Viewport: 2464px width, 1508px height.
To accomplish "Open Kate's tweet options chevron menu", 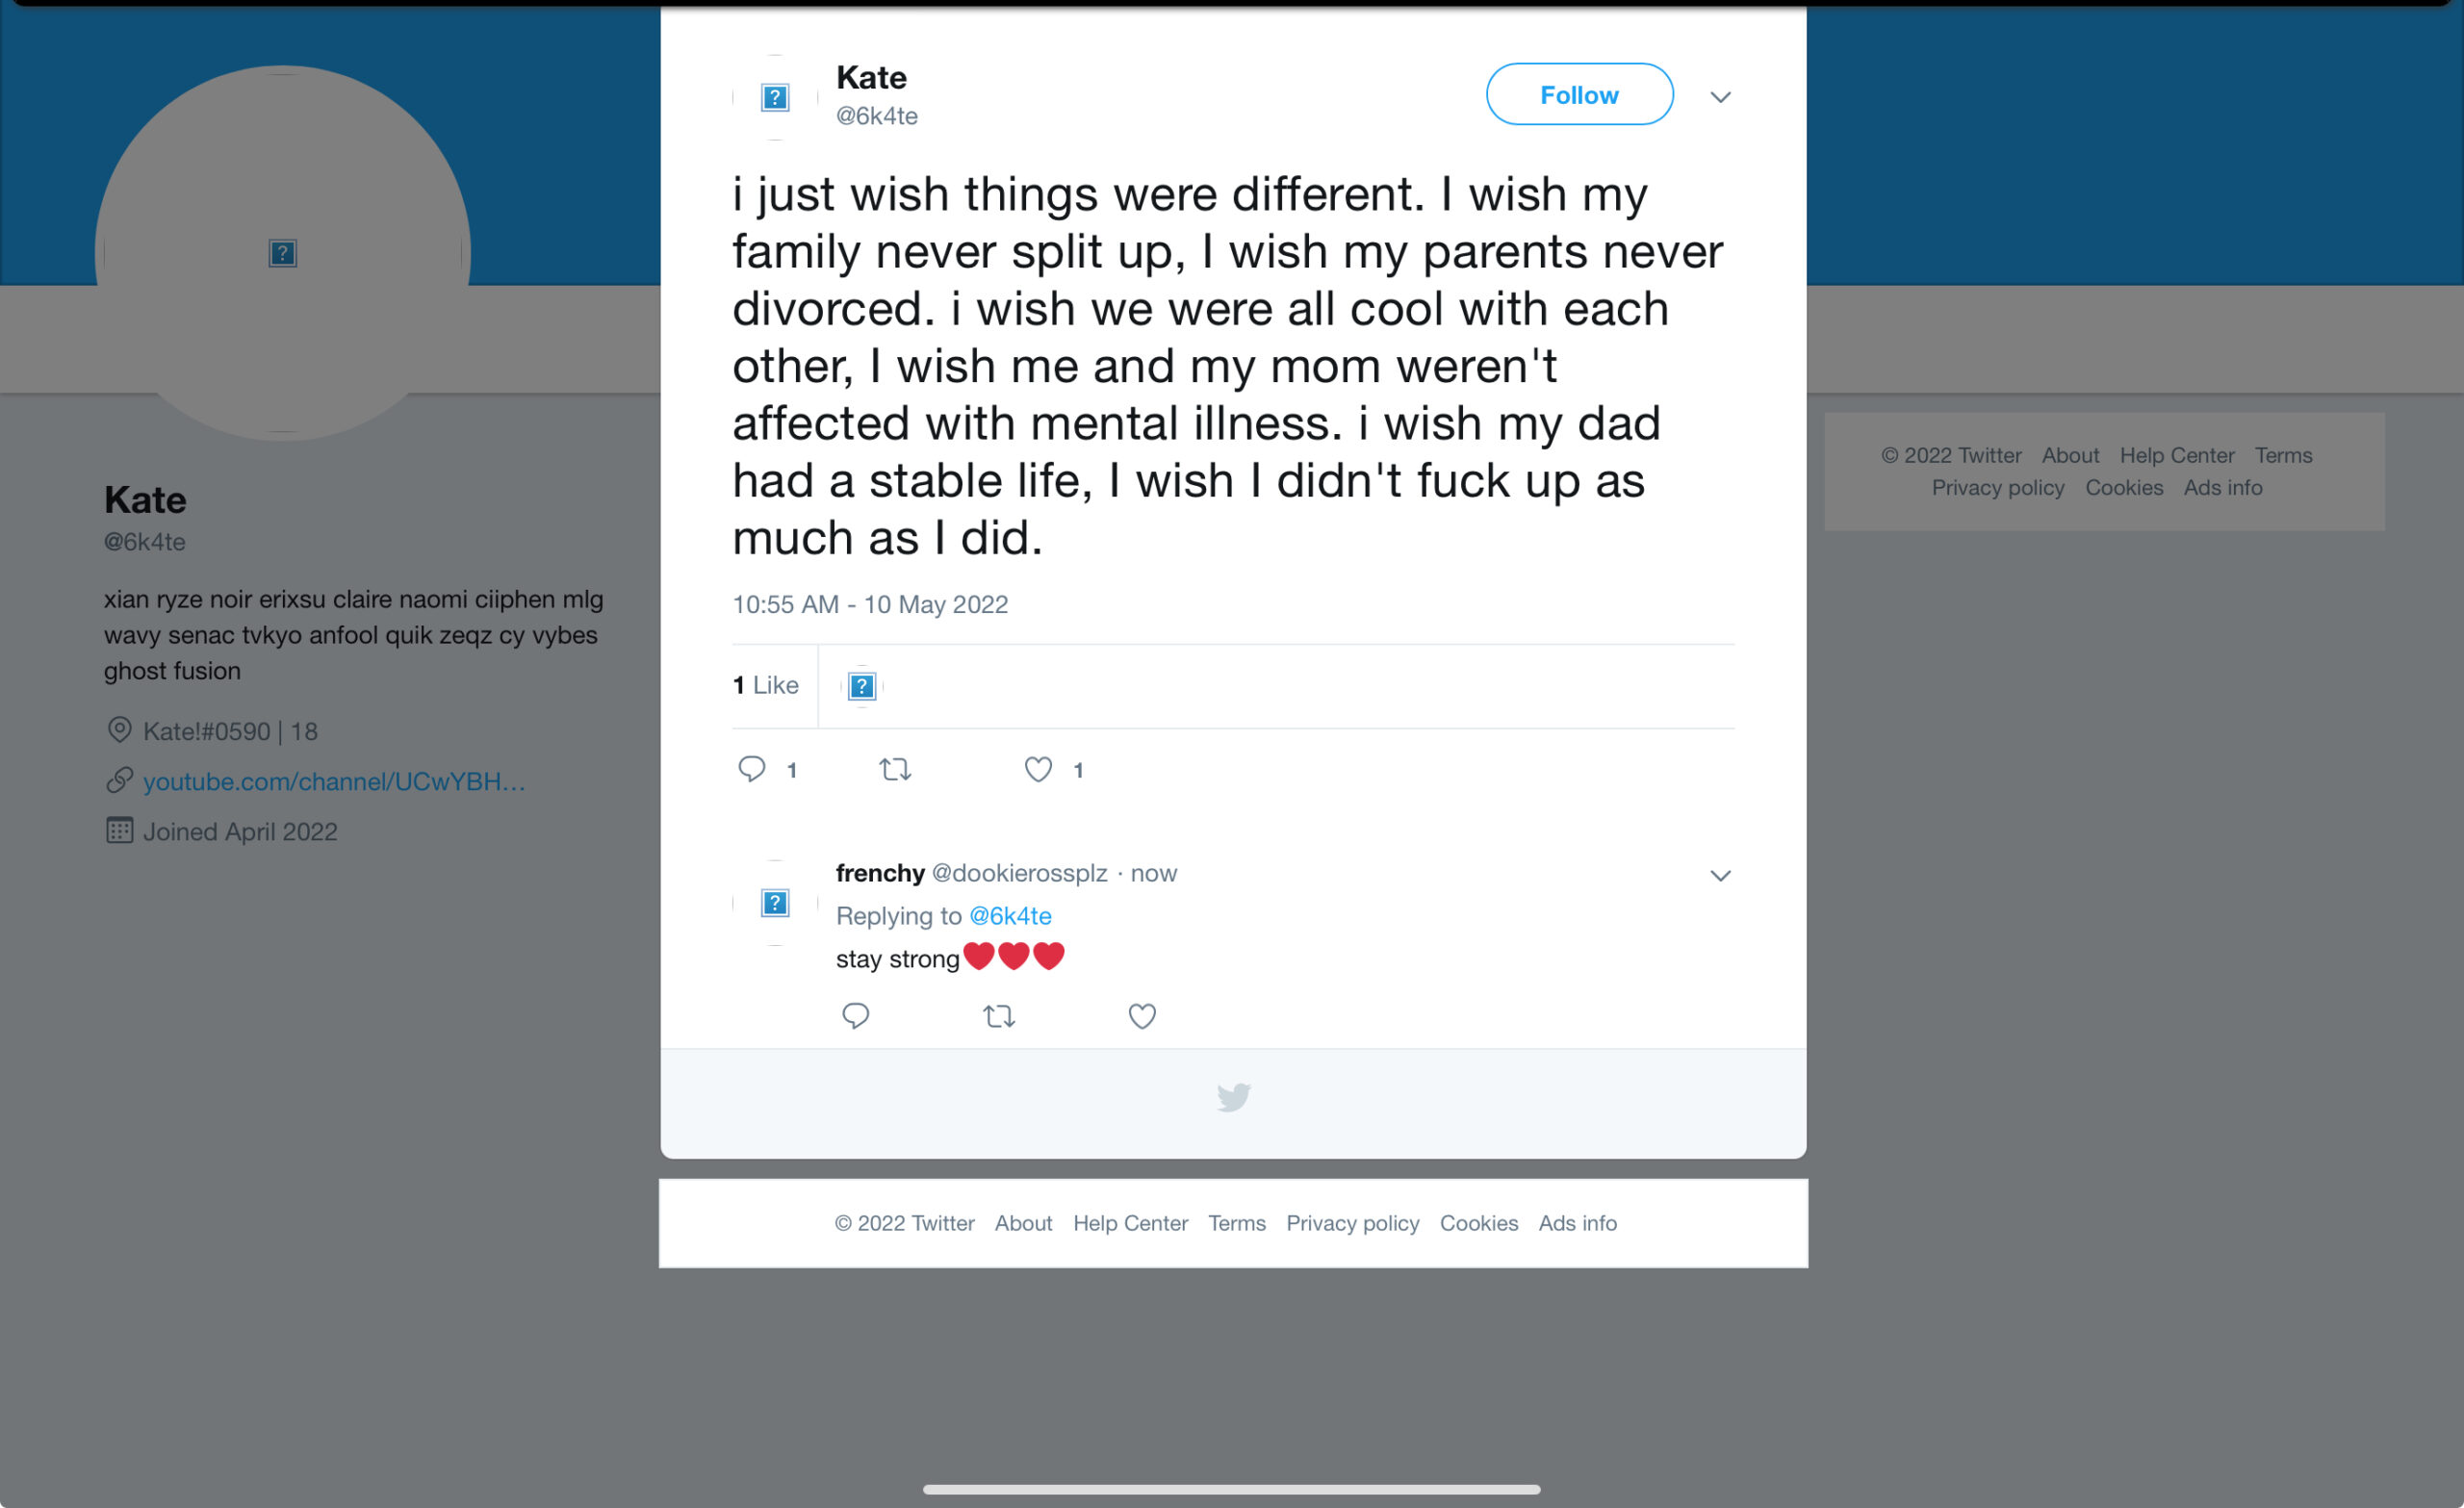I will [x=1720, y=97].
